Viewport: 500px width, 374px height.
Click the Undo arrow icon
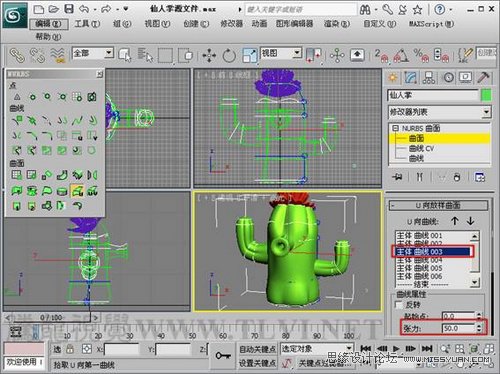point(84,9)
